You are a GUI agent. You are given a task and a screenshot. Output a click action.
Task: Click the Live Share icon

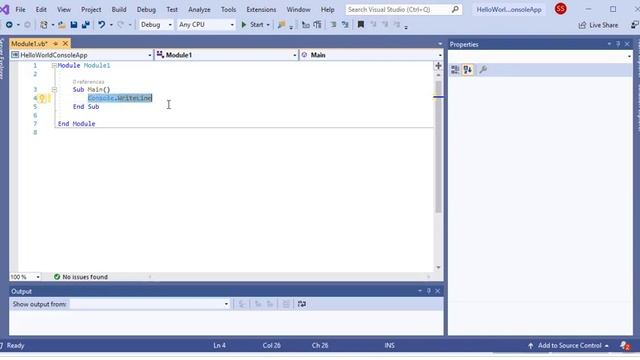click(x=582, y=25)
